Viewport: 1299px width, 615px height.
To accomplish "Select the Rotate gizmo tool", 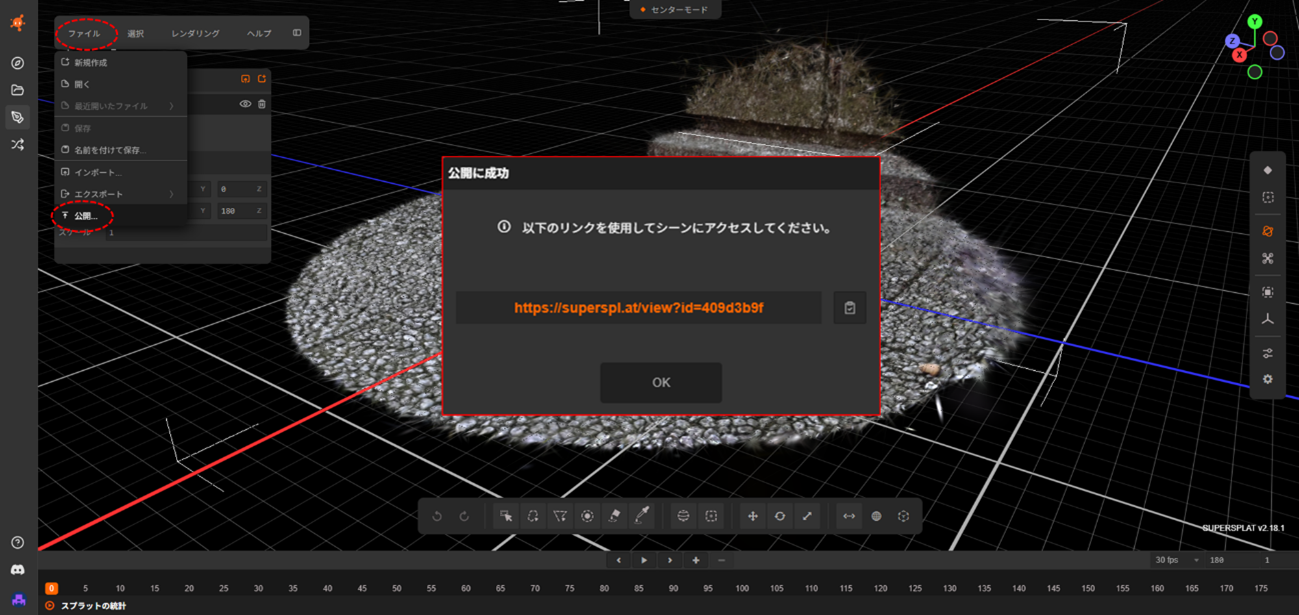I will coord(781,516).
